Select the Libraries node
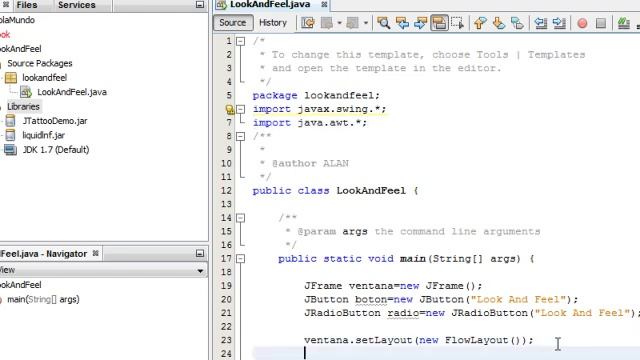Image resolution: width=640 pixels, height=360 pixels. coord(23,107)
